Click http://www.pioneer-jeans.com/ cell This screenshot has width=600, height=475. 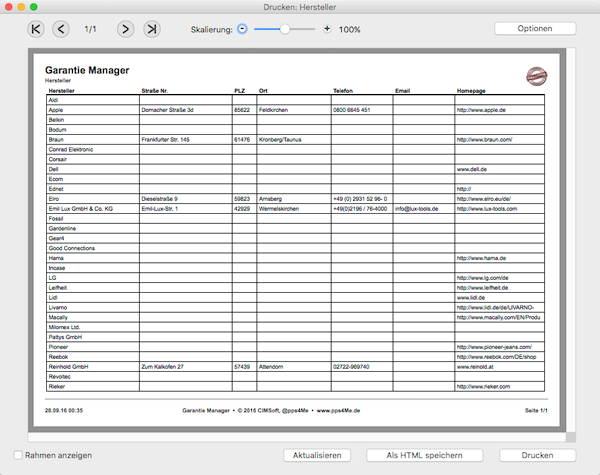(x=499, y=347)
